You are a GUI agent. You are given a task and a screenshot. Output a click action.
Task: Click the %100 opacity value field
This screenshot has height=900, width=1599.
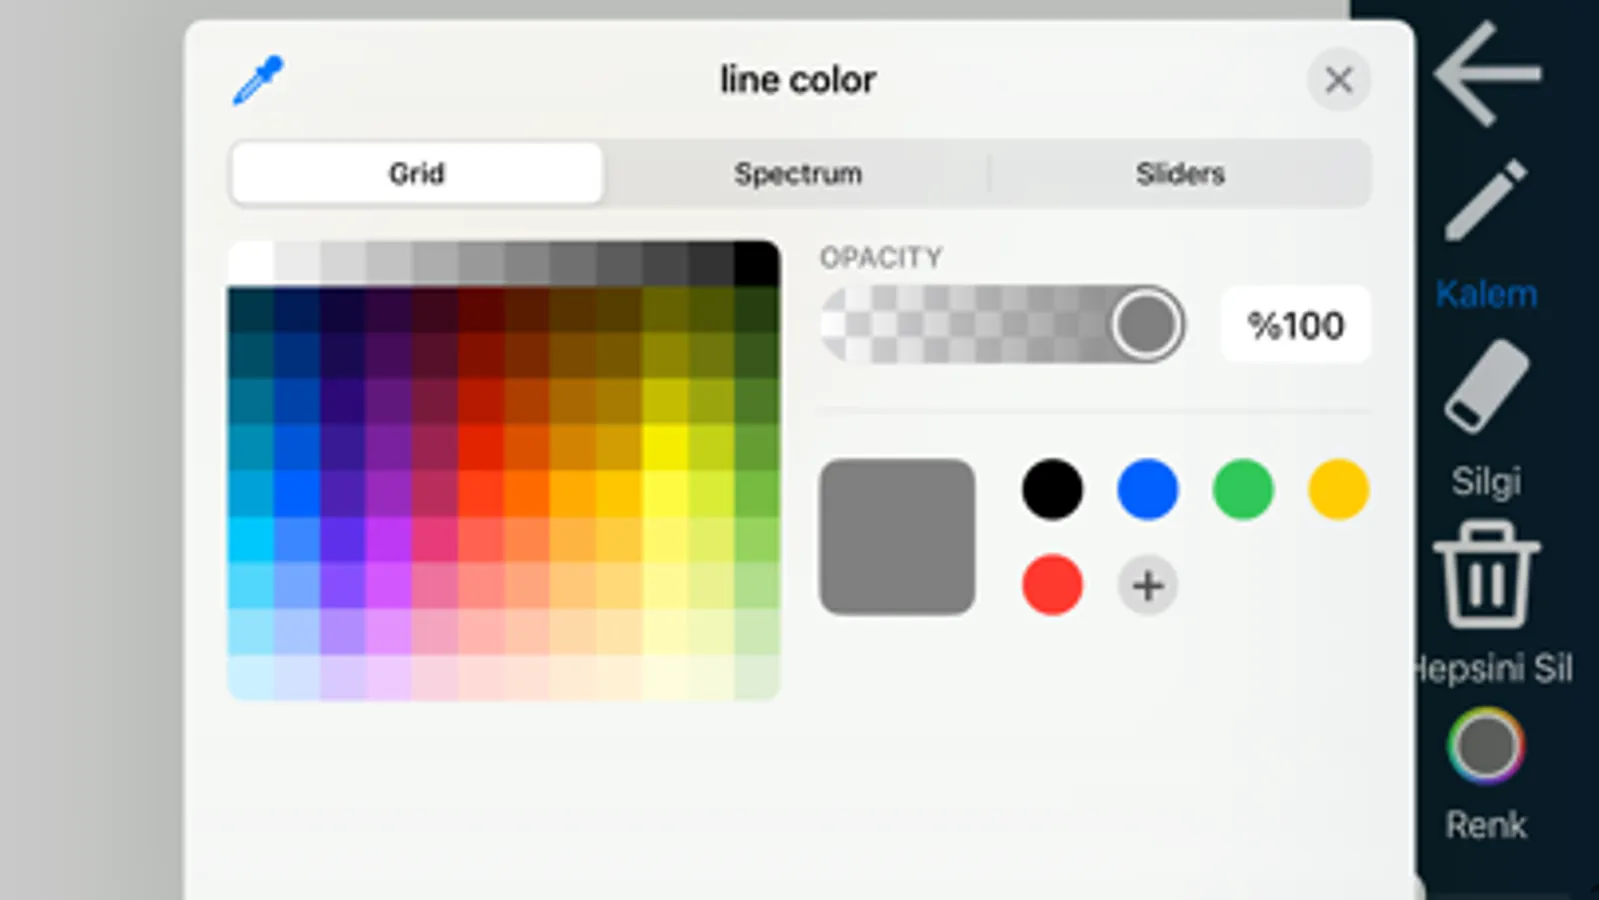point(1295,325)
